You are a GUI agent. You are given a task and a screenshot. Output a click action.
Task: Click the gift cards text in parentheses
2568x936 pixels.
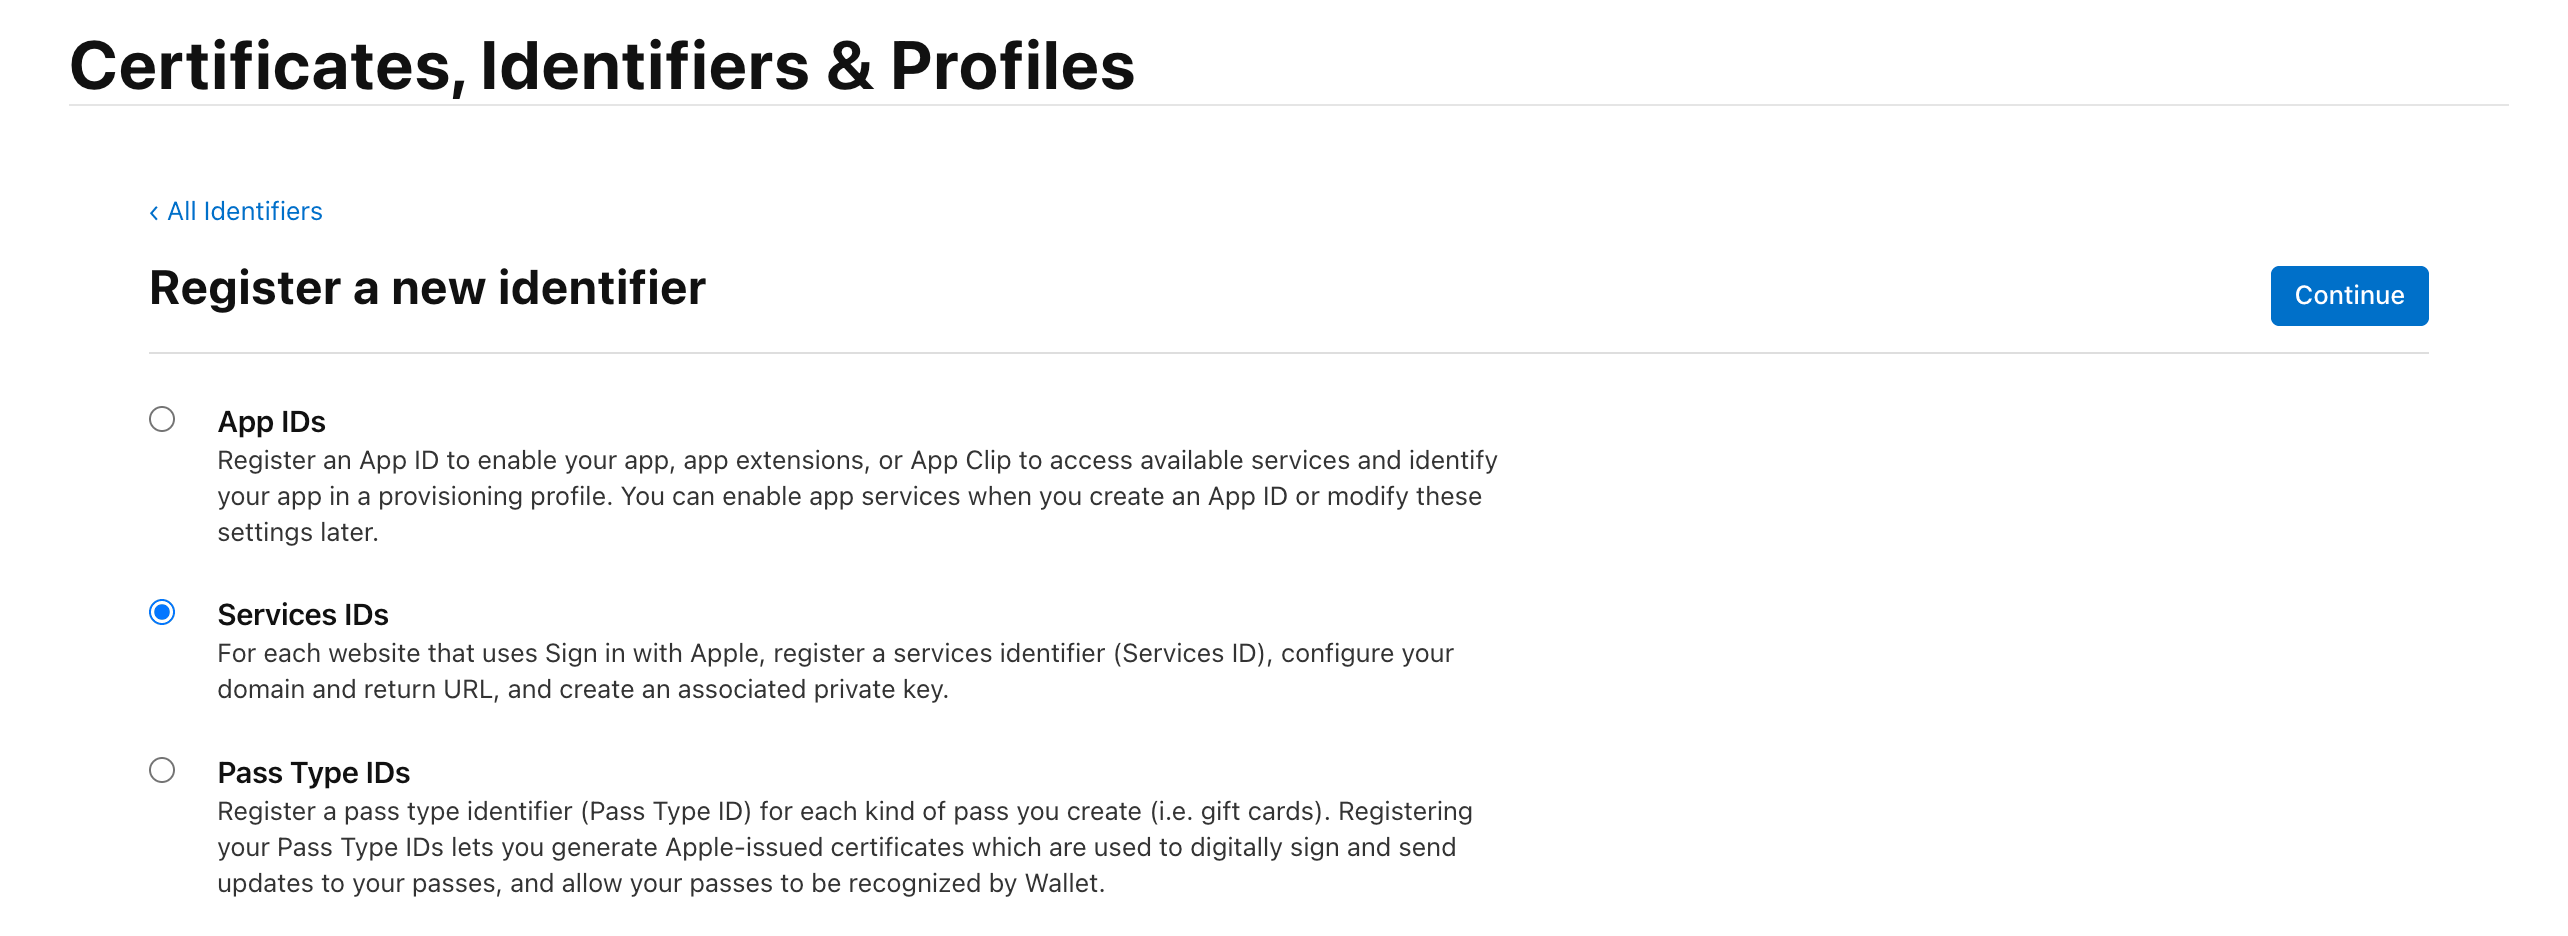tap(1254, 812)
